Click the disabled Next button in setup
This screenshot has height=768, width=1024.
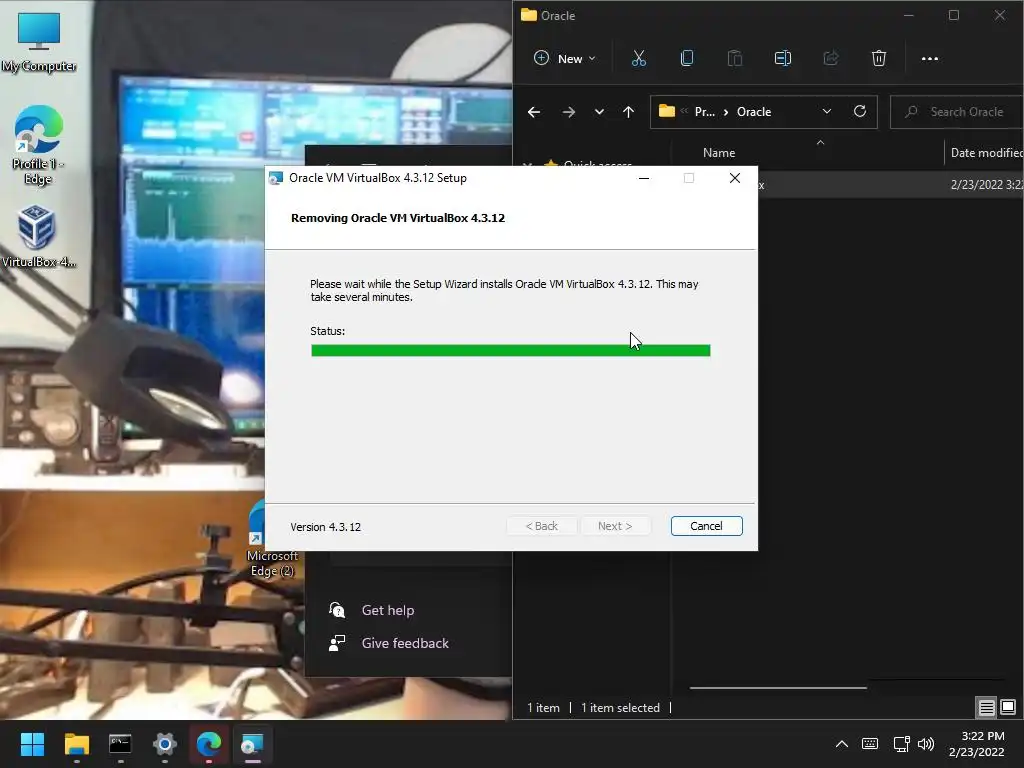[615, 526]
